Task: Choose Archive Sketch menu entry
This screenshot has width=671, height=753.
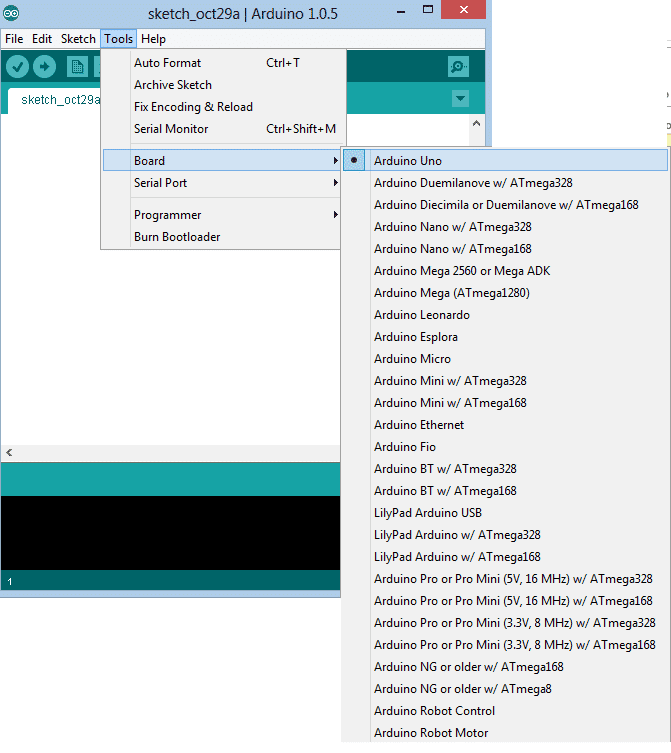Action: pos(221,85)
